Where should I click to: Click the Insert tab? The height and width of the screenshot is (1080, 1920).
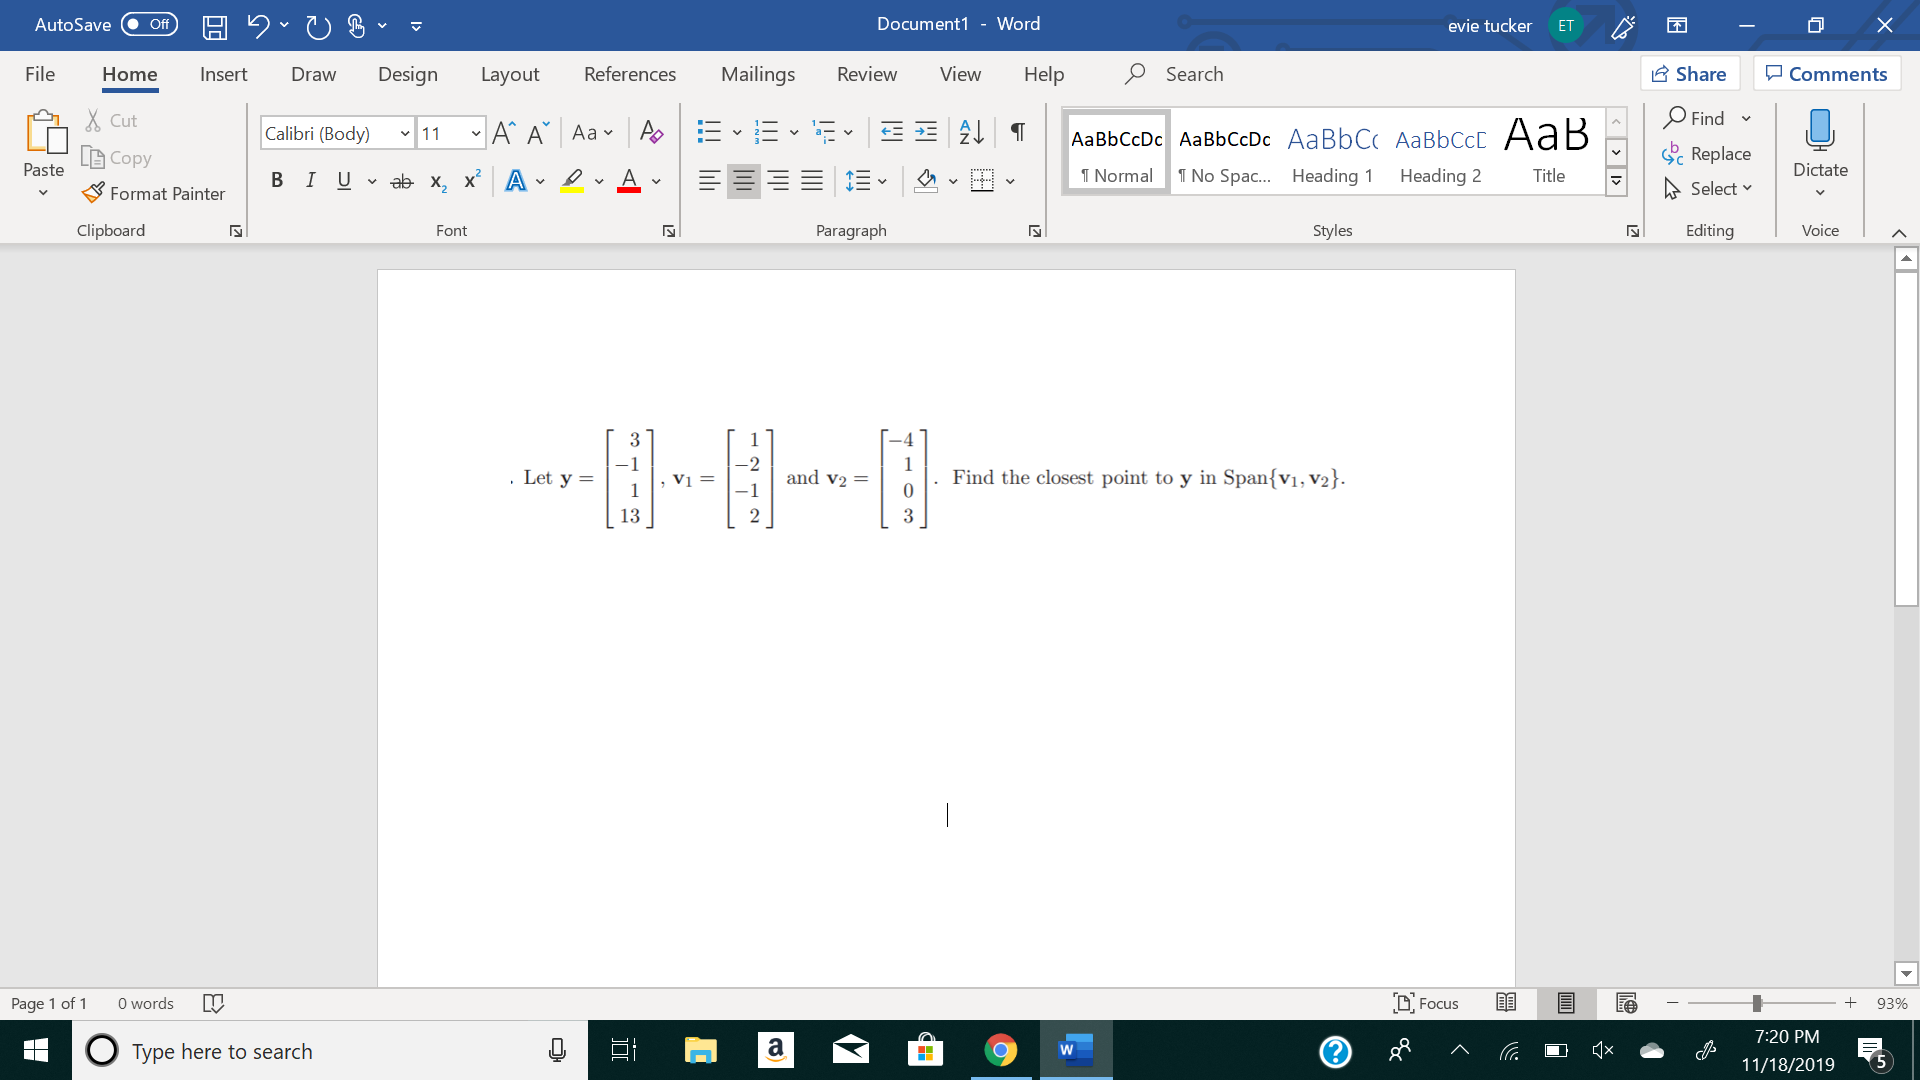pyautogui.click(x=223, y=74)
